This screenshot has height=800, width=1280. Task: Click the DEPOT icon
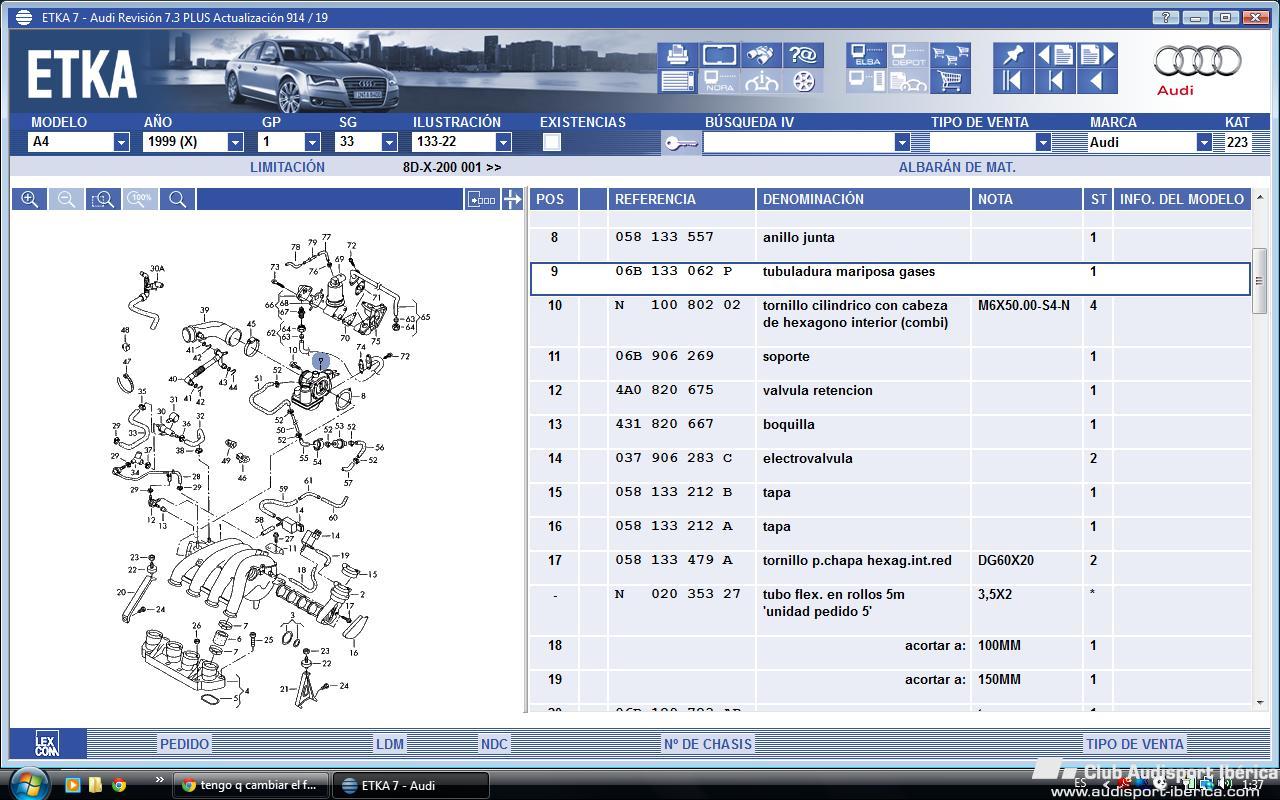tap(908, 54)
